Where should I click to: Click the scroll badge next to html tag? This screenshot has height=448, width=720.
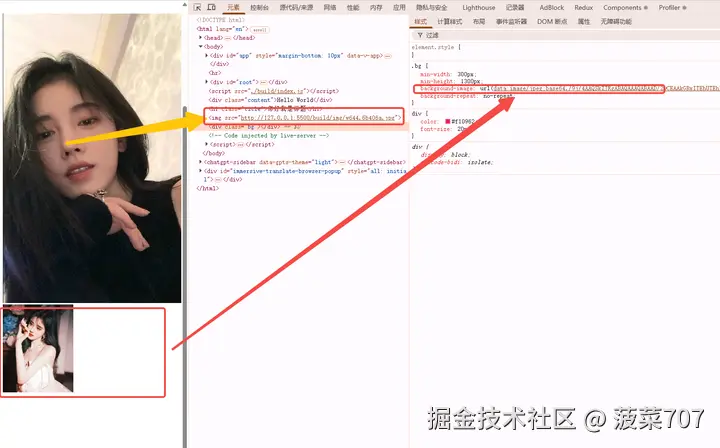pos(259,29)
